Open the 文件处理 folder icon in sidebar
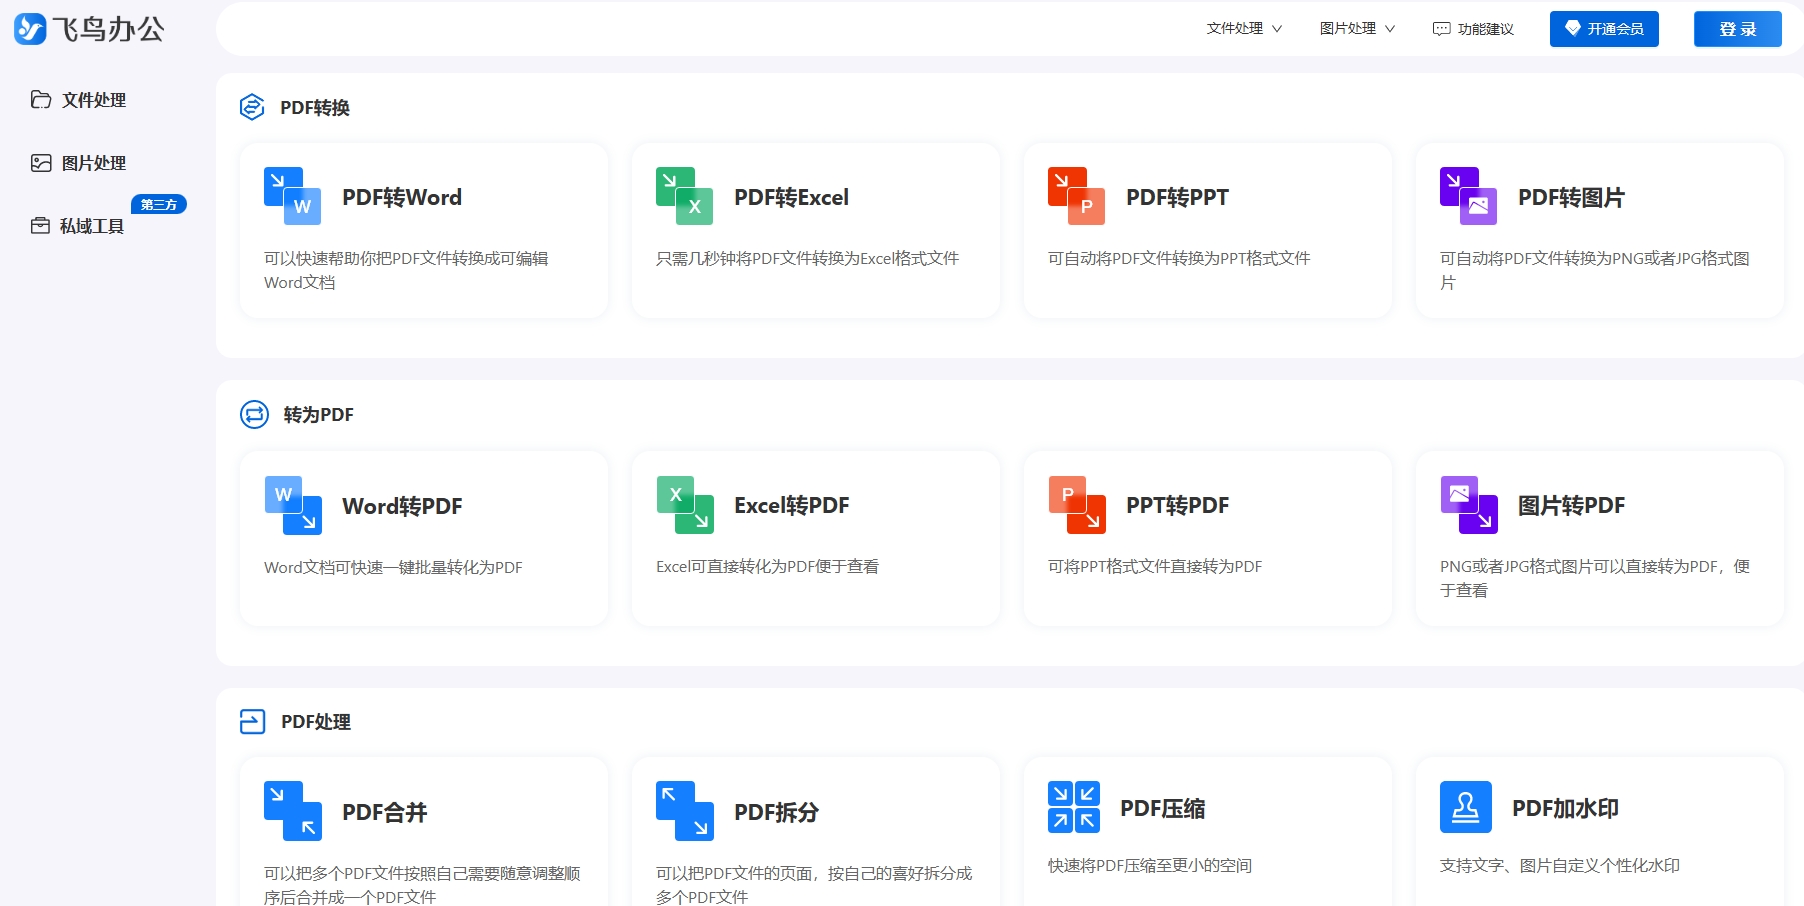Image resolution: width=1804 pixels, height=906 pixels. pos(41,100)
